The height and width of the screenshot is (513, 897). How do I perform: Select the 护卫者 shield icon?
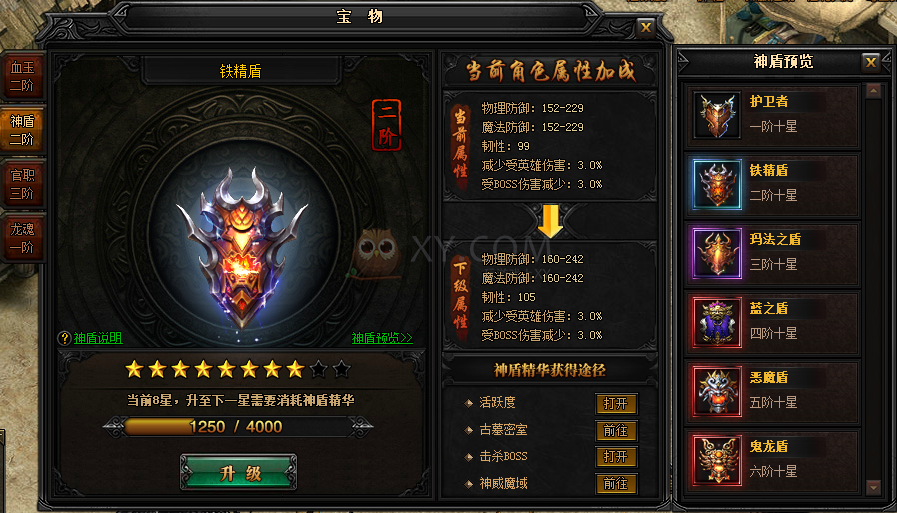pyautogui.click(x=716, y=115)
